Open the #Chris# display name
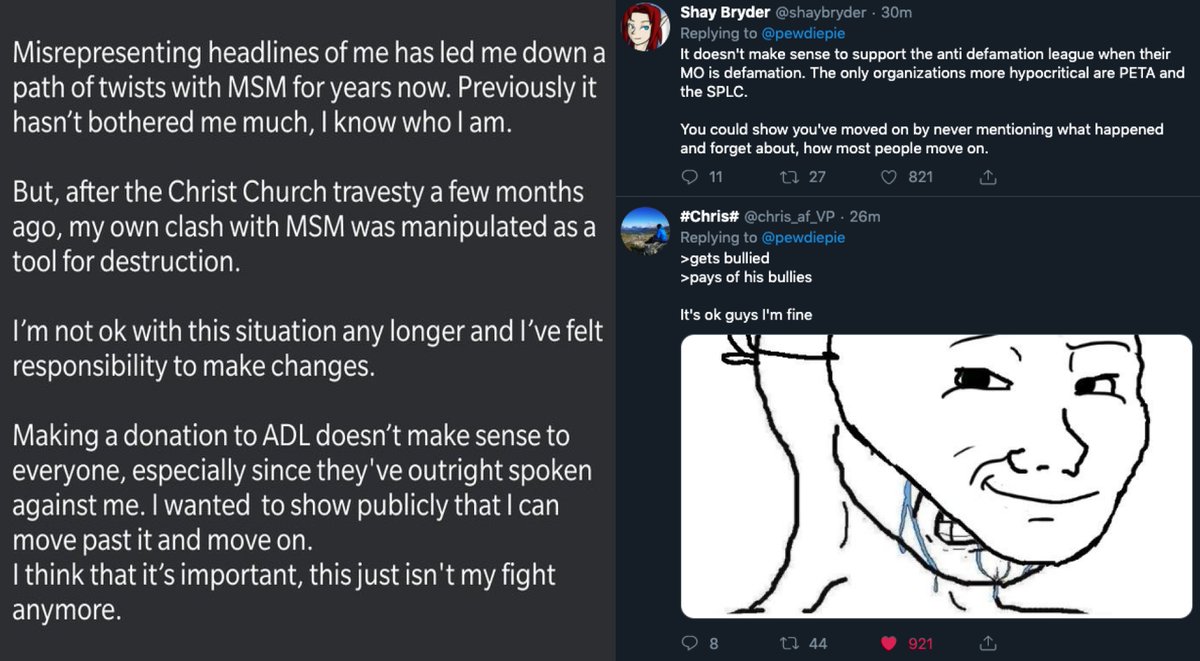The image size is (1200, 661). (x=710, y=217)
